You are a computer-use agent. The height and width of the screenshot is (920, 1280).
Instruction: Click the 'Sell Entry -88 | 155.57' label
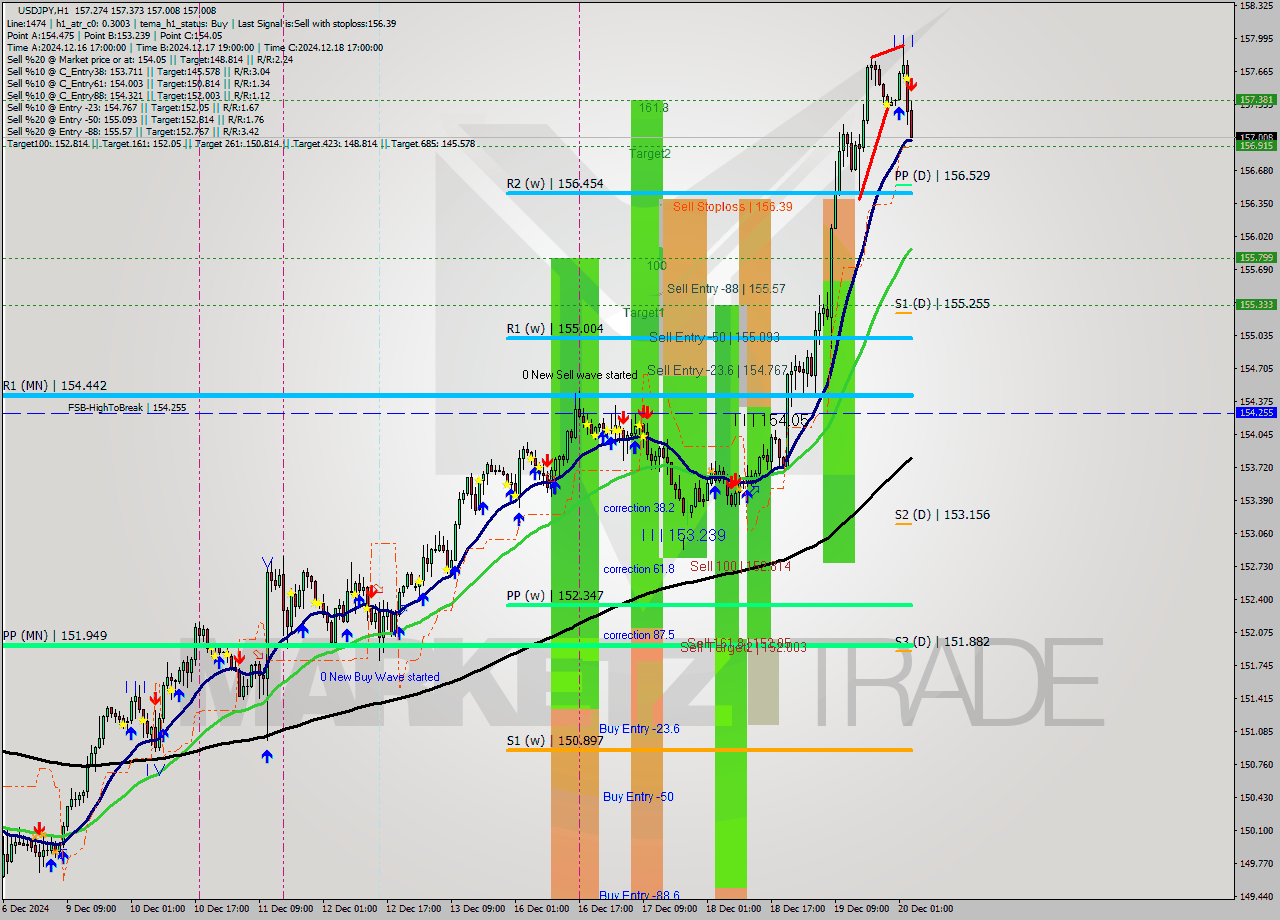click(x=726, y=288)
